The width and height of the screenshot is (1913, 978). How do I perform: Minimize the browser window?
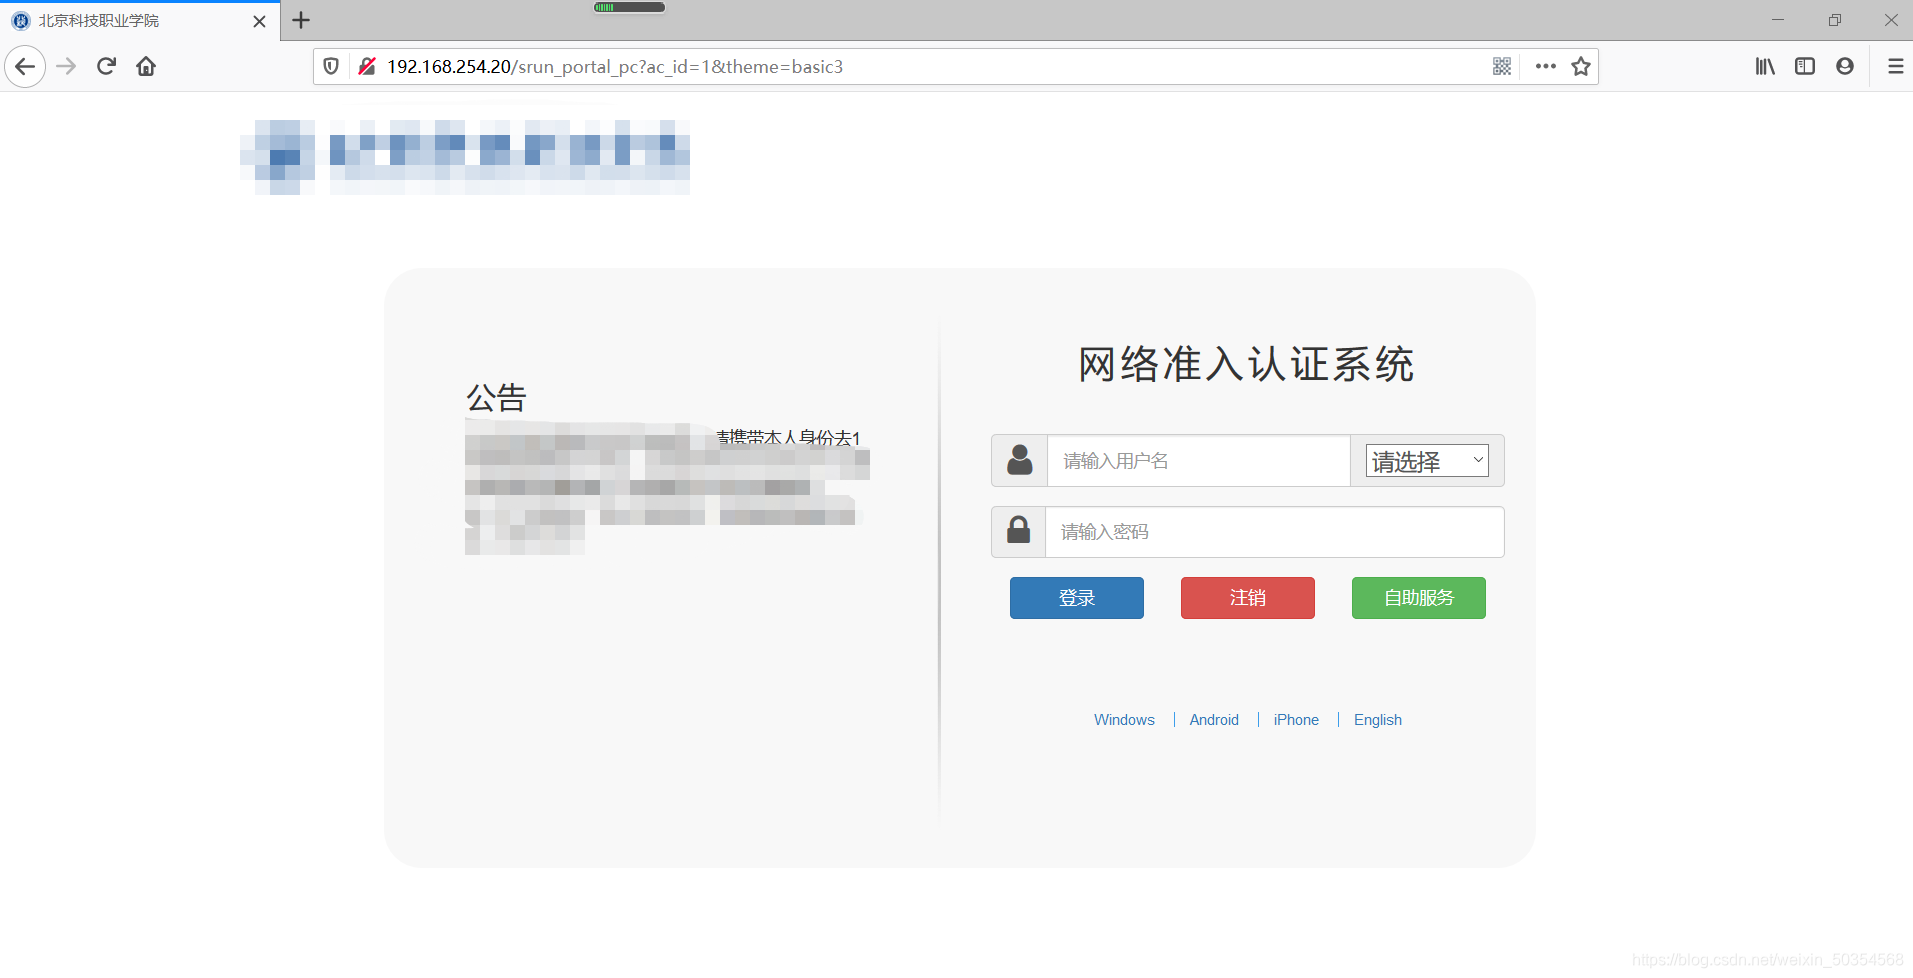click(1778, 20)
